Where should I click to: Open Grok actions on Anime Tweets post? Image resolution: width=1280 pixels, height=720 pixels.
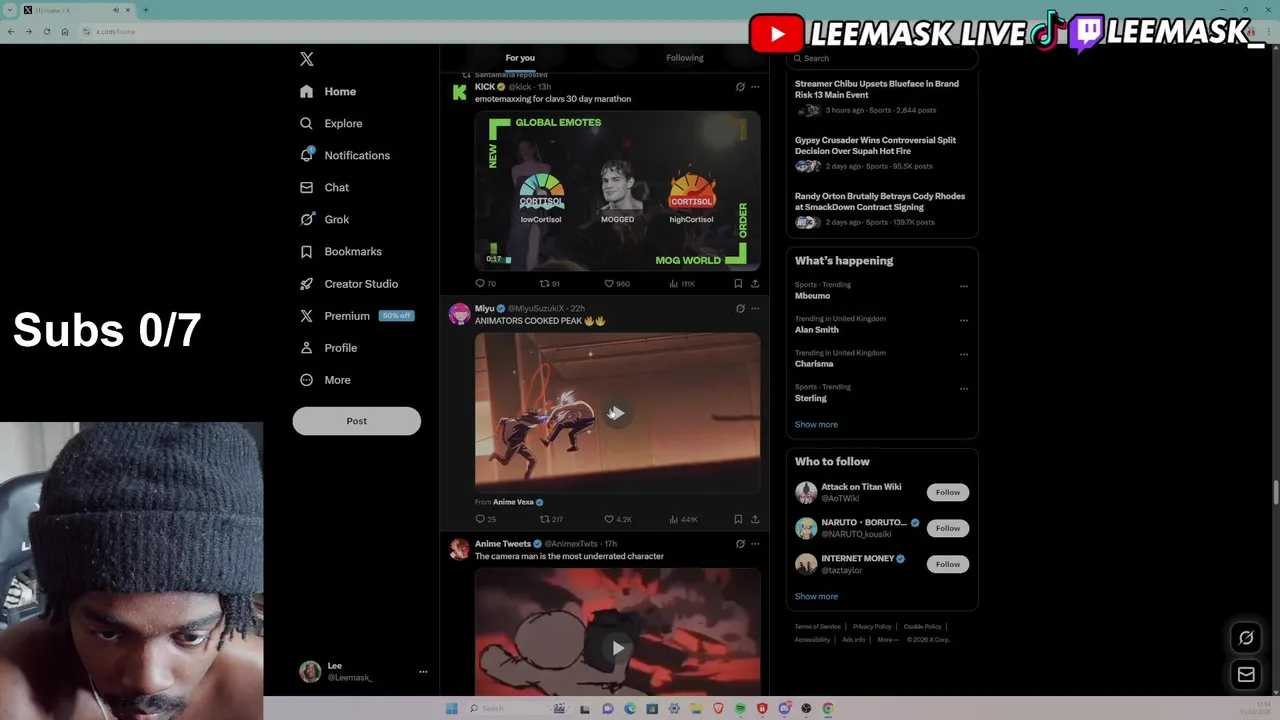click(x=740, y=544)
